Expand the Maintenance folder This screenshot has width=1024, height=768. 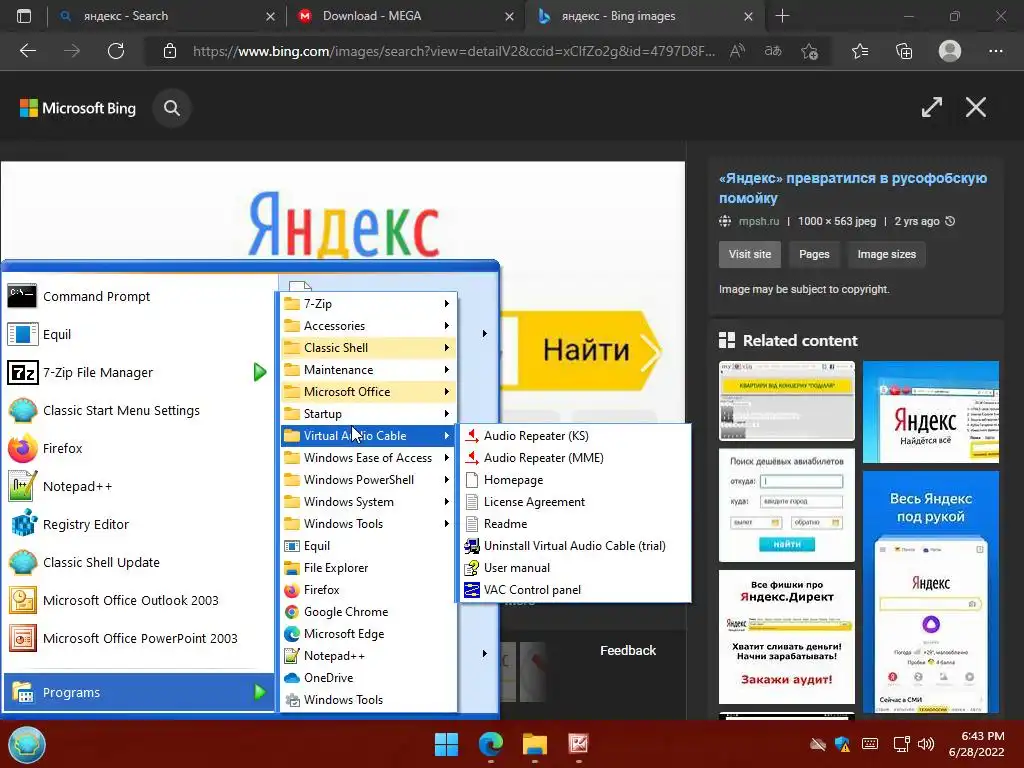pyautogui.click(x=368, y=370)
